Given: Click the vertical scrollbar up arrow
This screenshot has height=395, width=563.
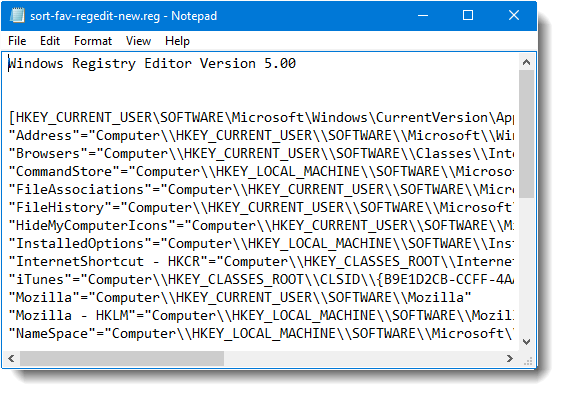Looking at the screenshot, I should tap(526, 62).
